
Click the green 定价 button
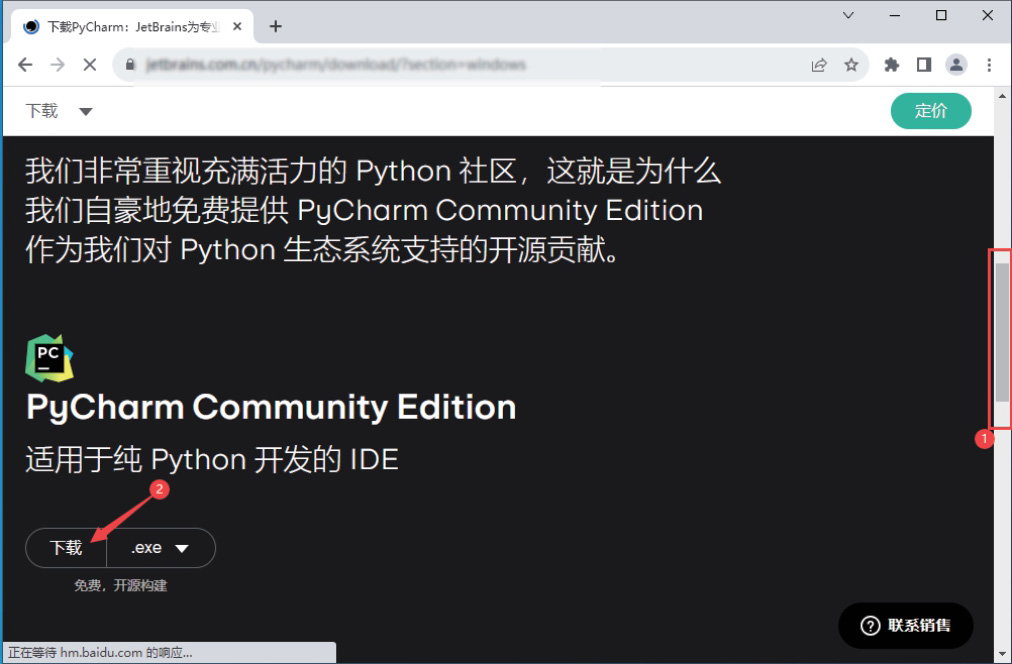click(930, 111)
